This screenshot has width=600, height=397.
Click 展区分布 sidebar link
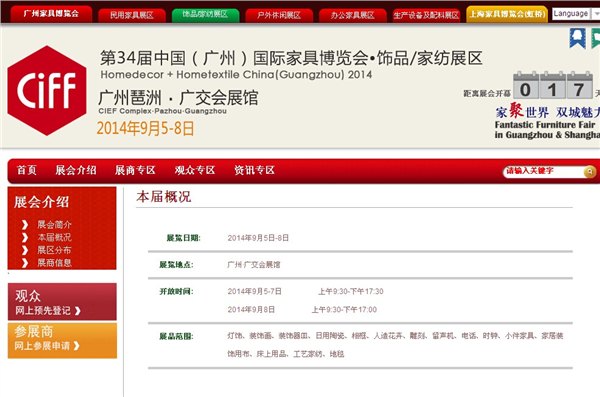(54, 250)
